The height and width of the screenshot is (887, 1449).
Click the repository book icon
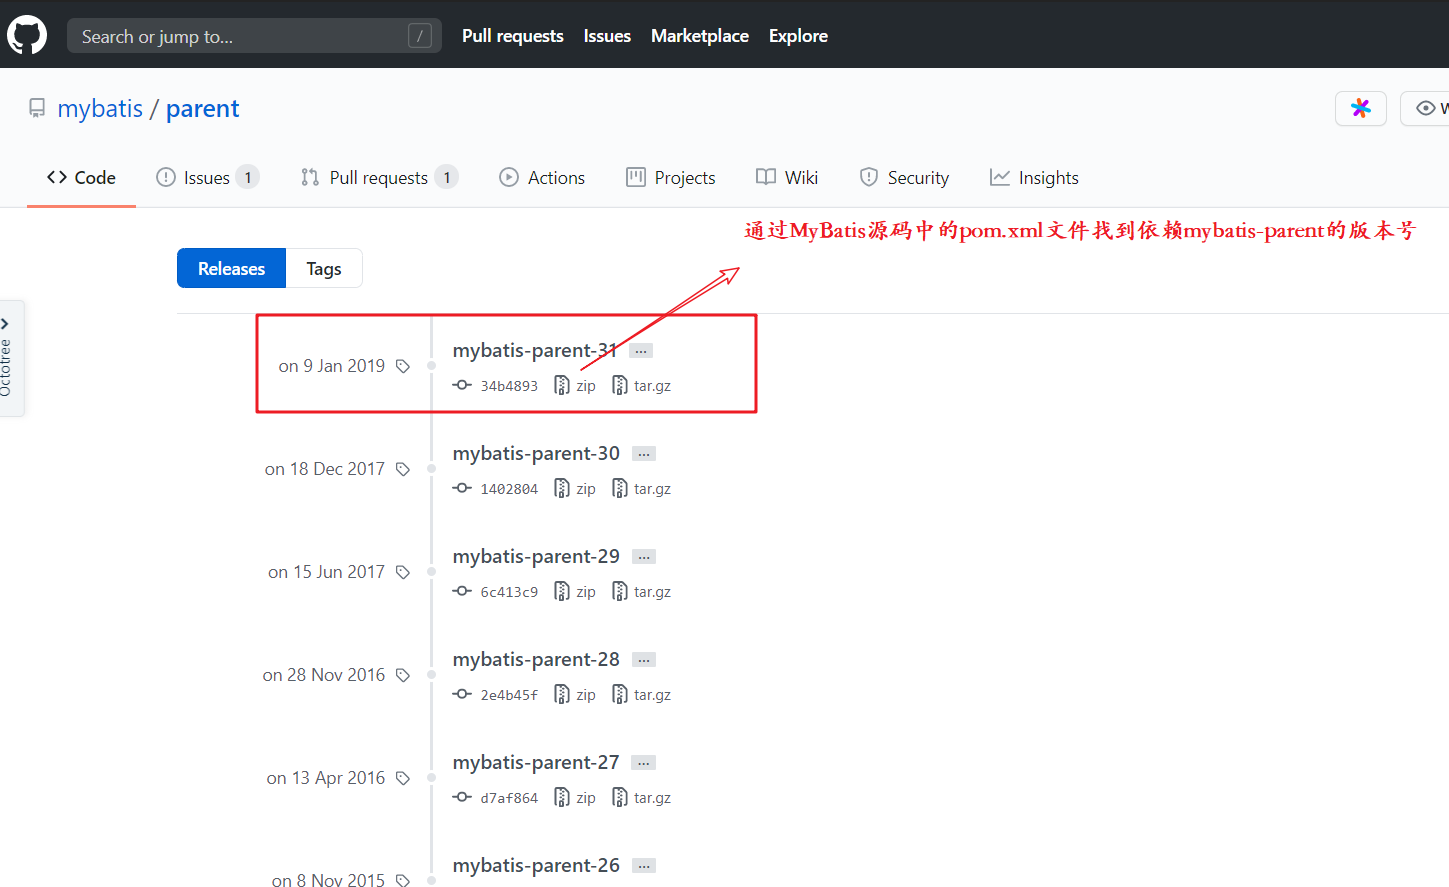click(37, 108)
